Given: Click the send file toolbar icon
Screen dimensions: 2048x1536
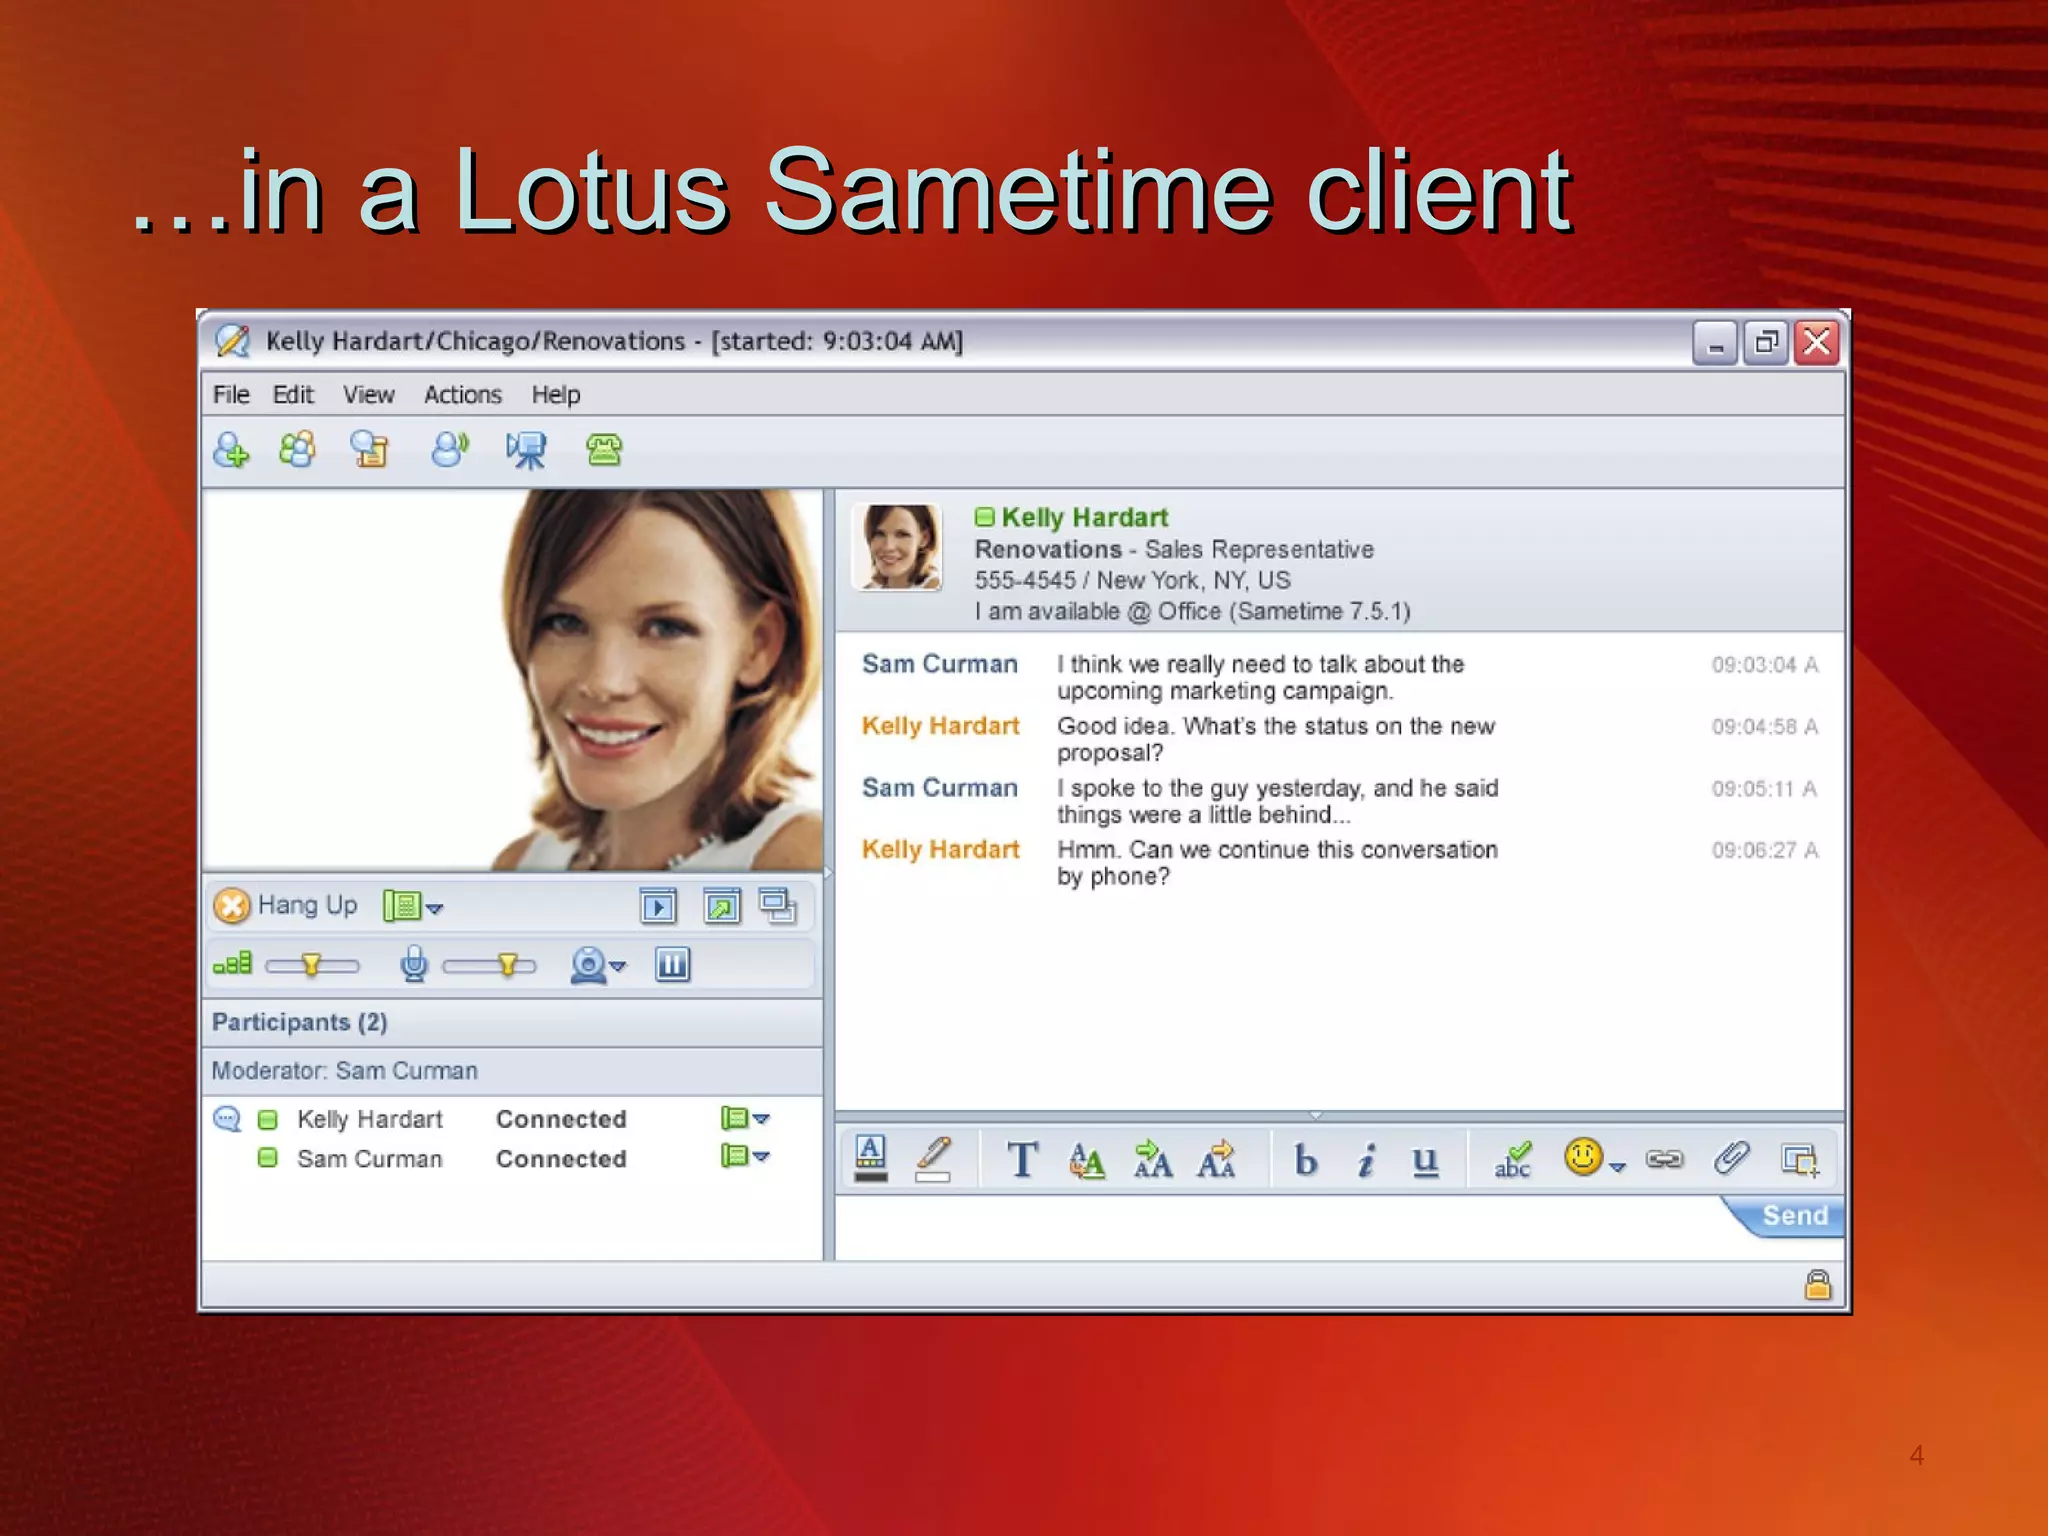Looking at the screenshot, I should tap(369, 450).
